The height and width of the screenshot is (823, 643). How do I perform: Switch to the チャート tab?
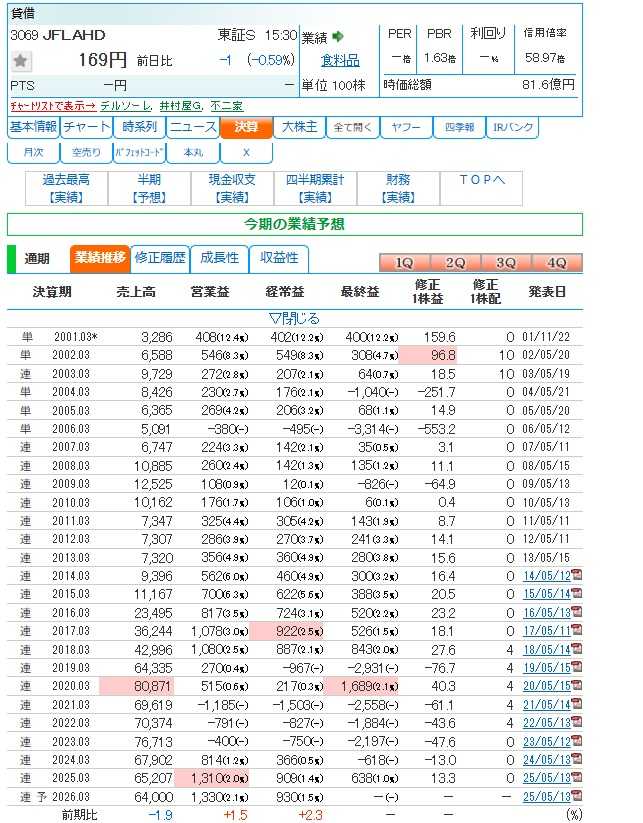point(87,127)
